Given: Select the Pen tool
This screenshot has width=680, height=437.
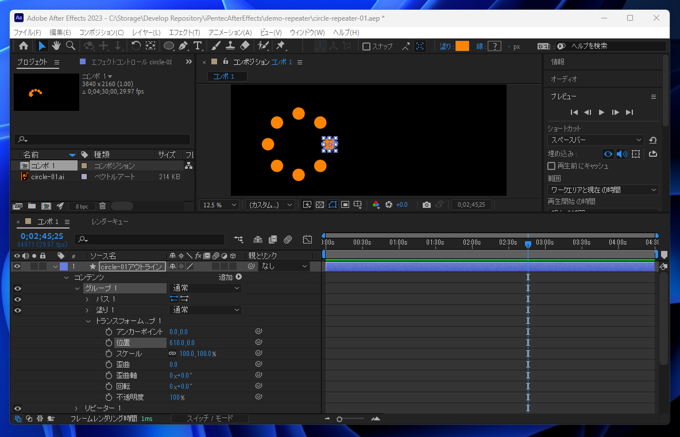Looking at the screenshot, I should pyautogui.click(x=183, y=46).
